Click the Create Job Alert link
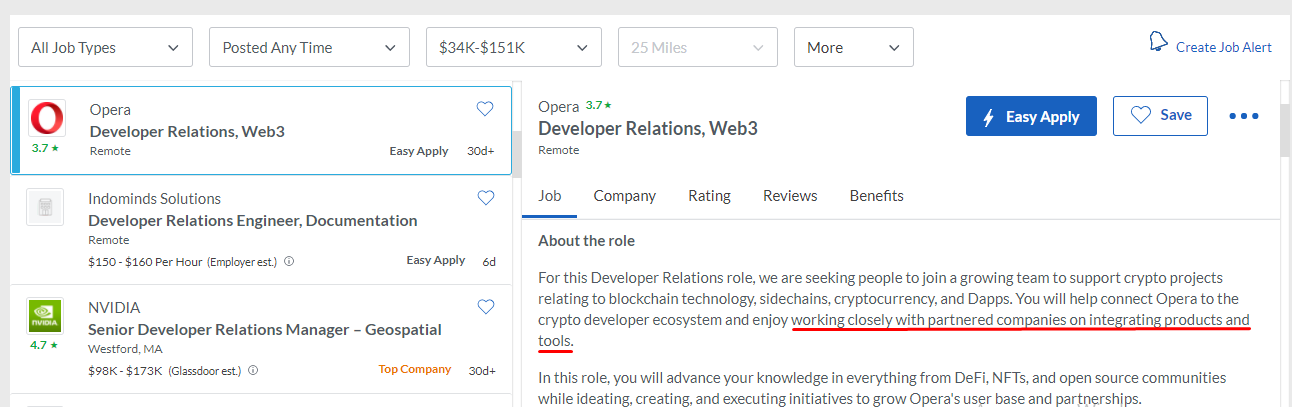Image resolution: width=1292 pixels, height=407 pixels. pyautogui.click(x=1224, y=47)
